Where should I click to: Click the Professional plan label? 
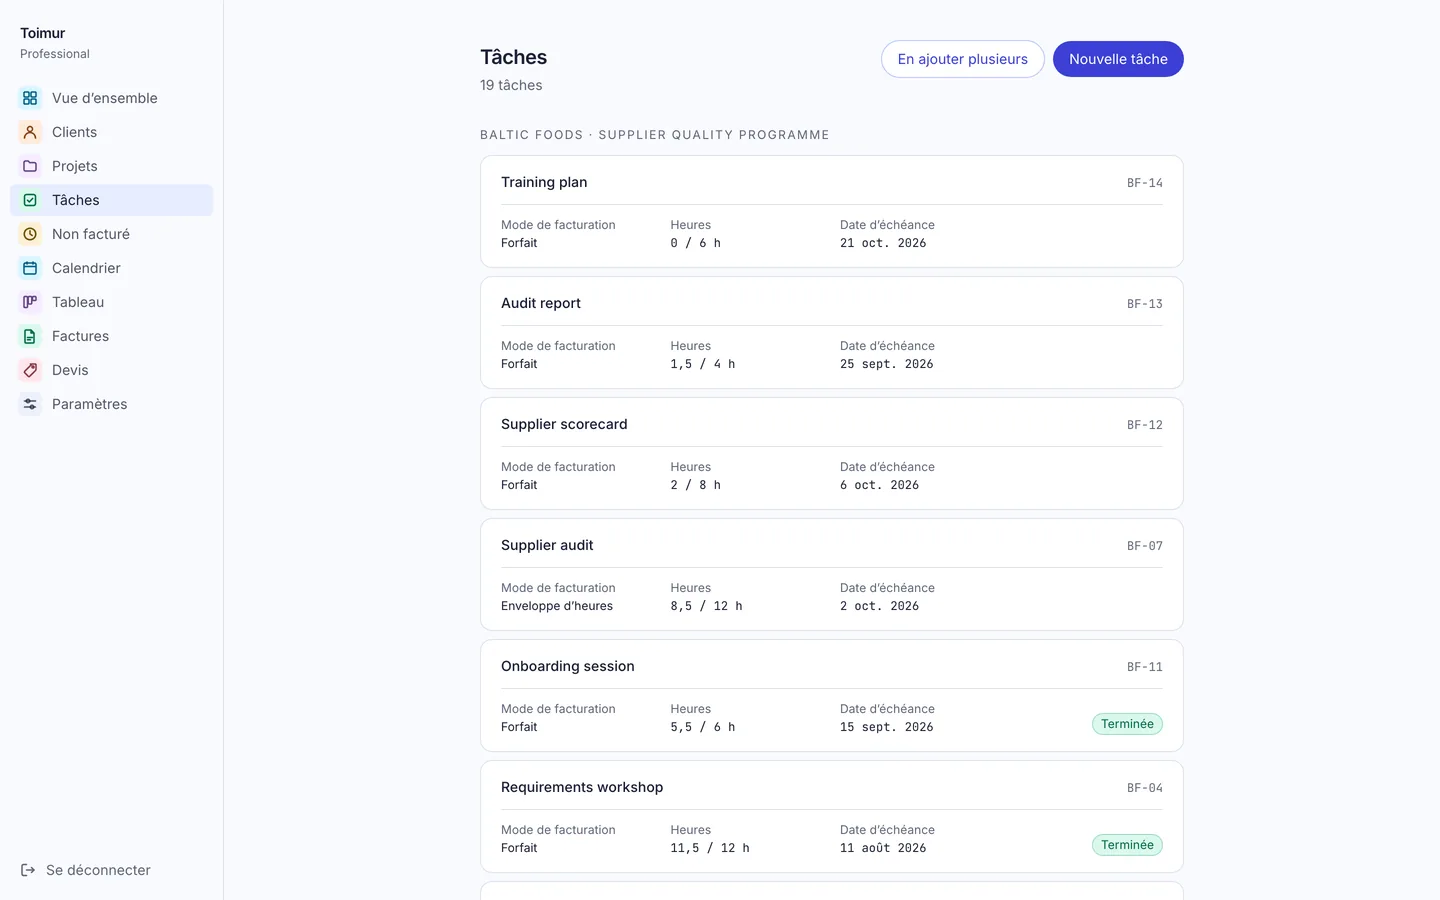point(55,54)
